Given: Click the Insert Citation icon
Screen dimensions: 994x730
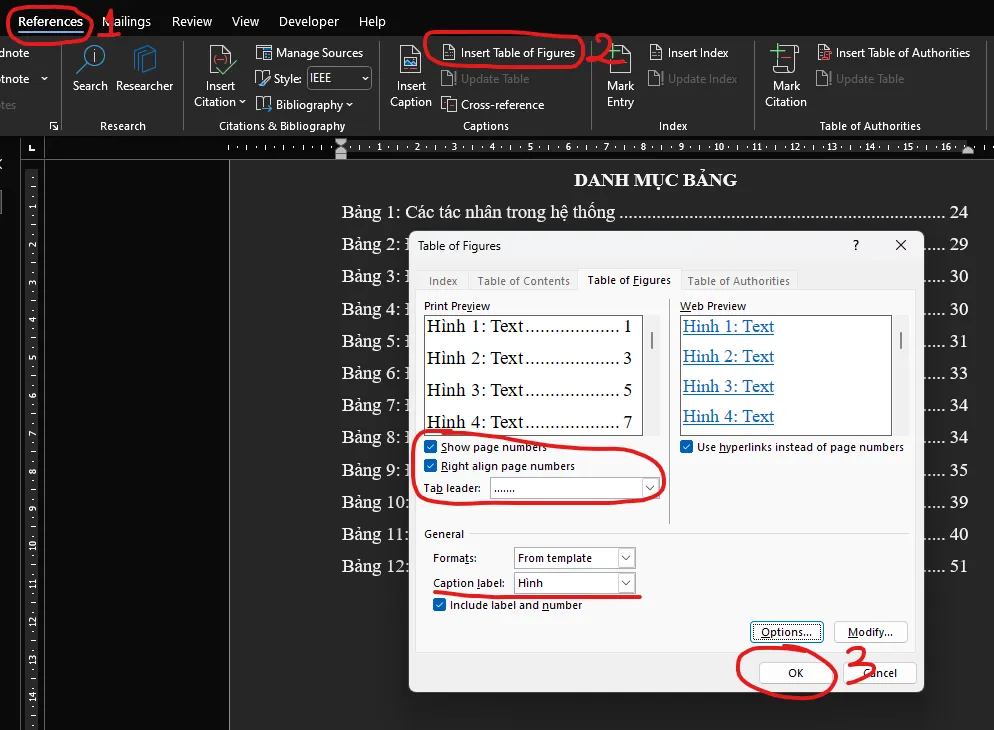Looking at the screenshot, I should (x=221, y=60).
